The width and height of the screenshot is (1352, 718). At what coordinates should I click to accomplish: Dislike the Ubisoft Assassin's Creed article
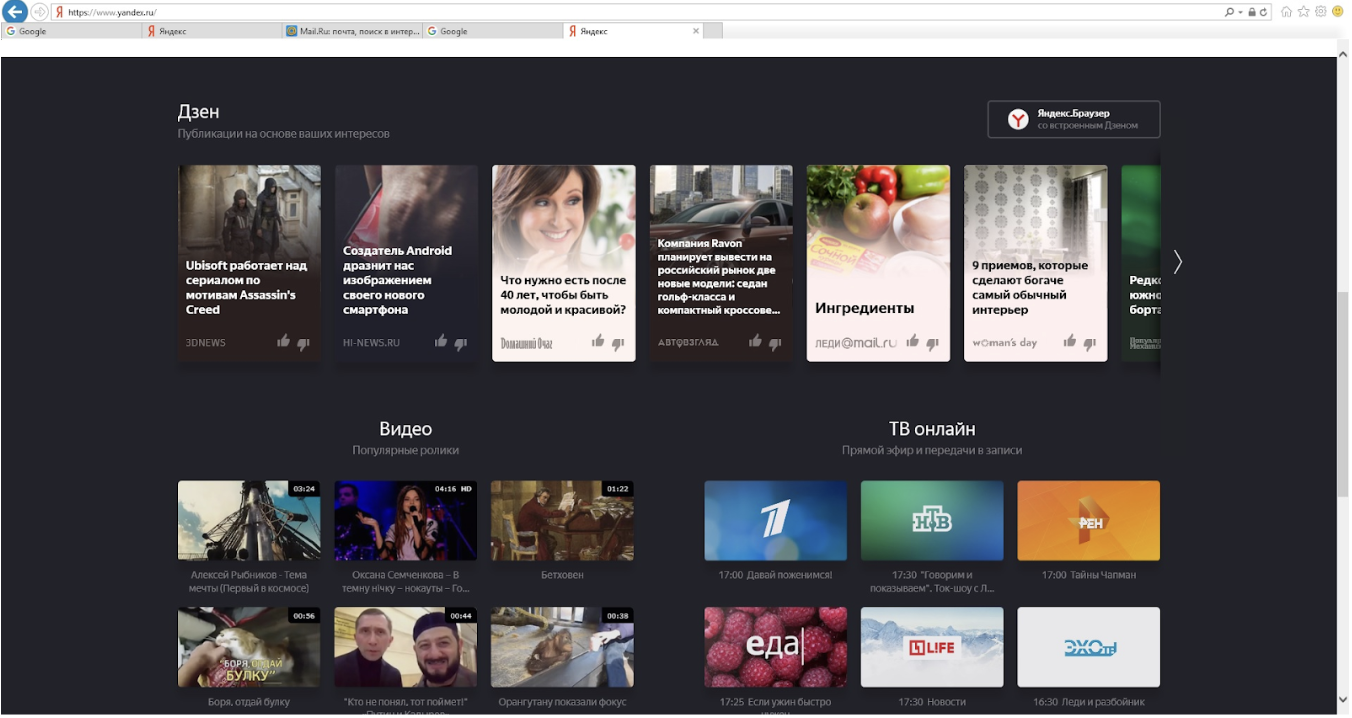pos(303,343)
